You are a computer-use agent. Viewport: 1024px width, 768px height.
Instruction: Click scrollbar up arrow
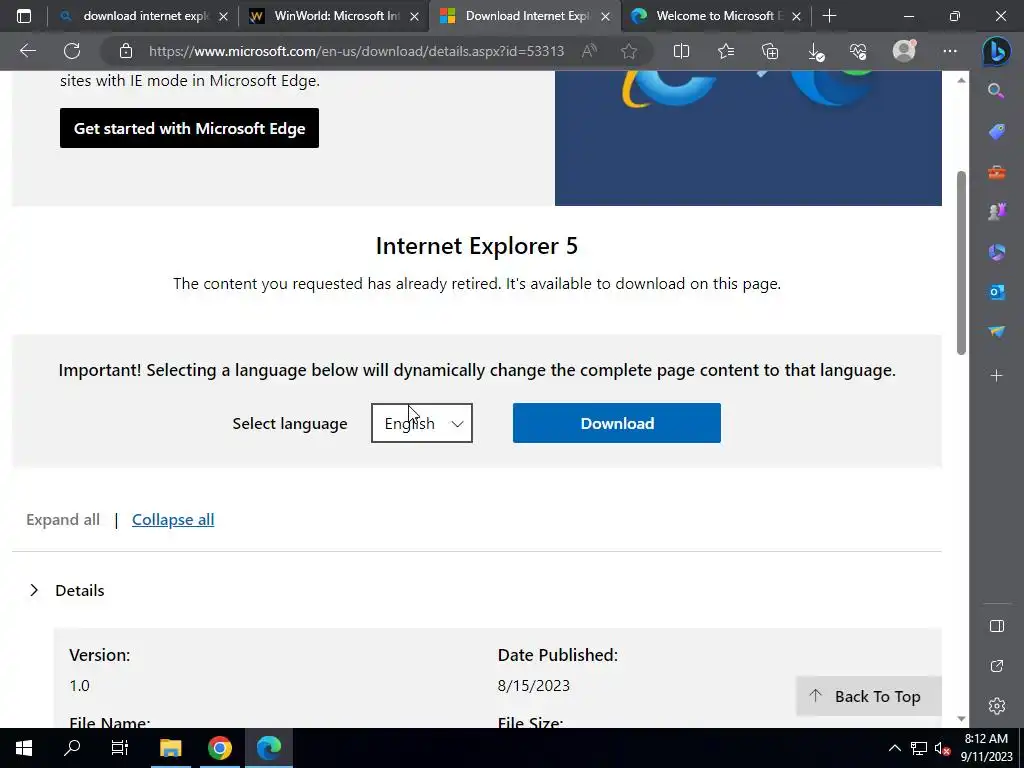(x=961, y=80)
